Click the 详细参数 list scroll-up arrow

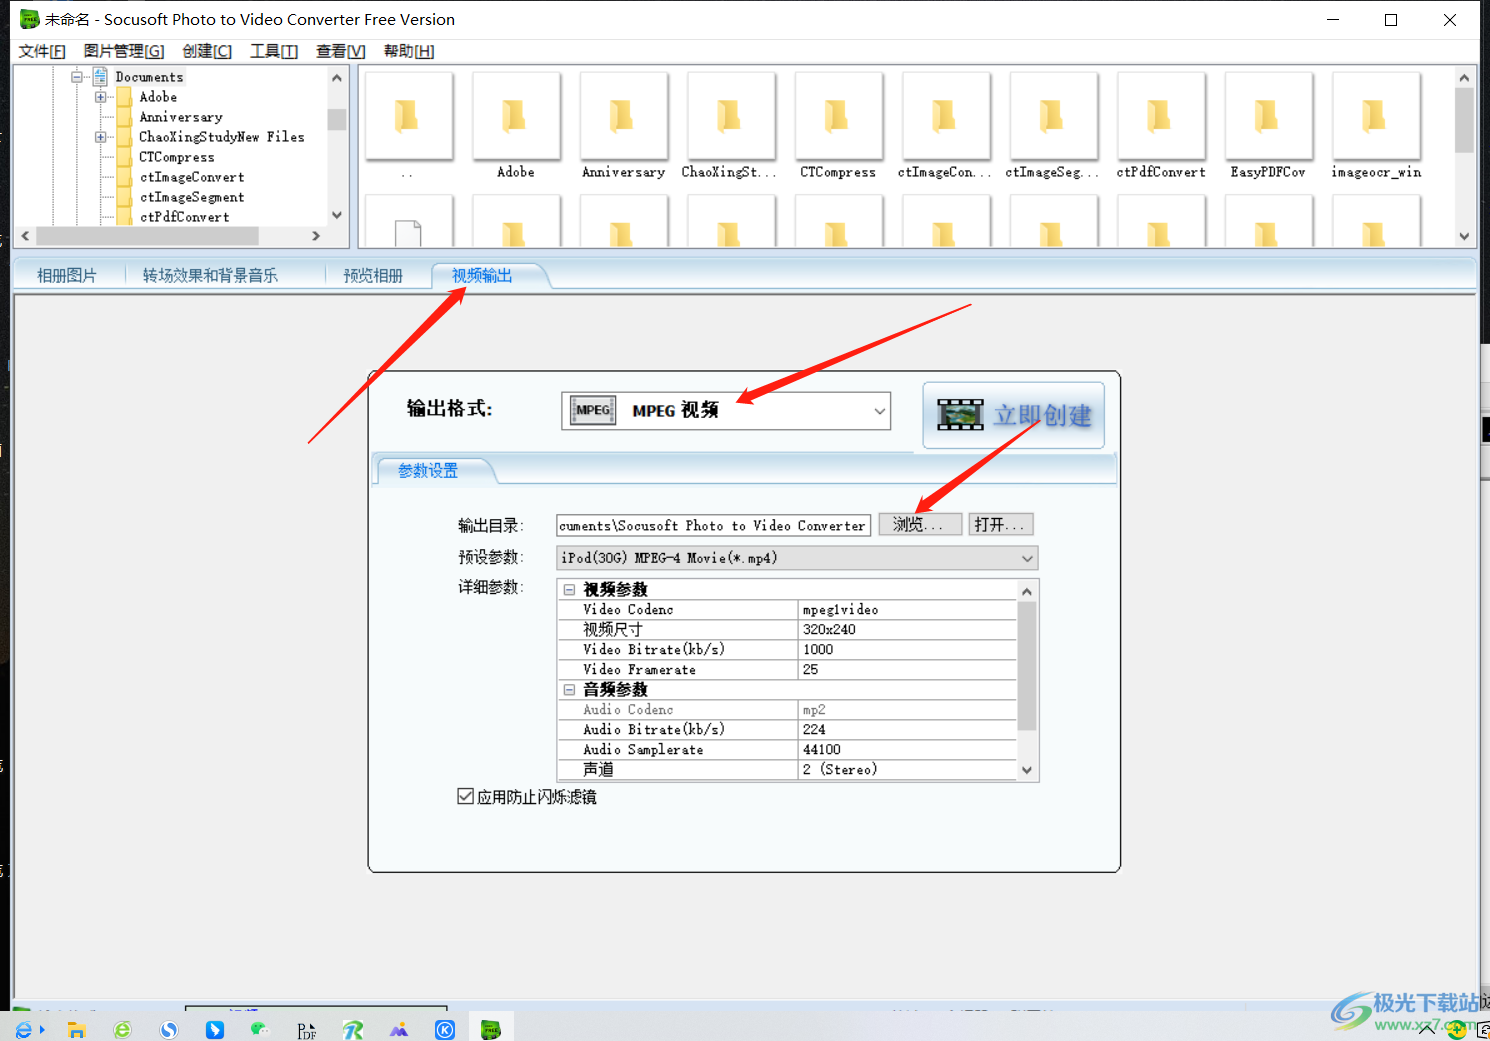coord(1027,591)
